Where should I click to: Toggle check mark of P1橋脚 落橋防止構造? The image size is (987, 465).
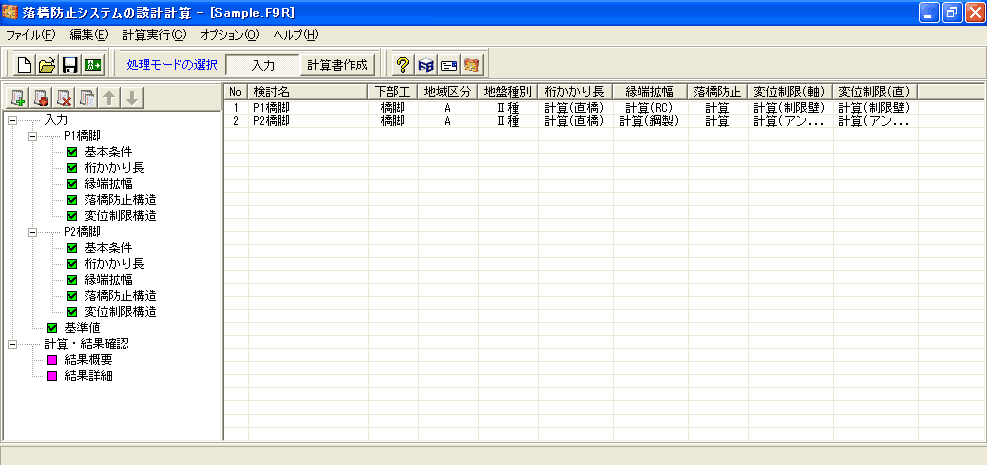point(72,200)
